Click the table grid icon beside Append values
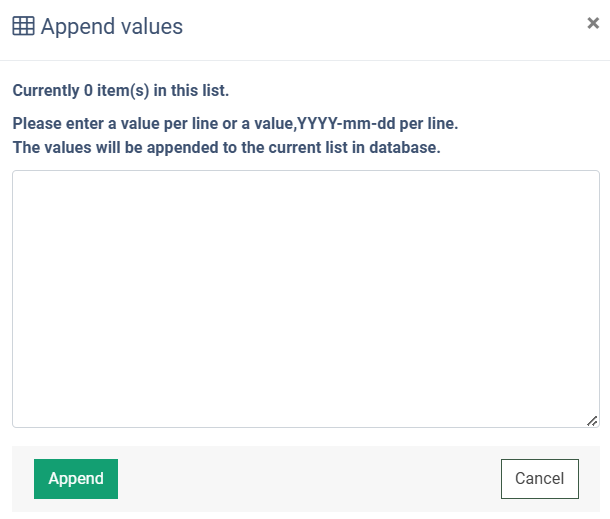Viewport: 610px width, 519px height. tap(23, 26)
